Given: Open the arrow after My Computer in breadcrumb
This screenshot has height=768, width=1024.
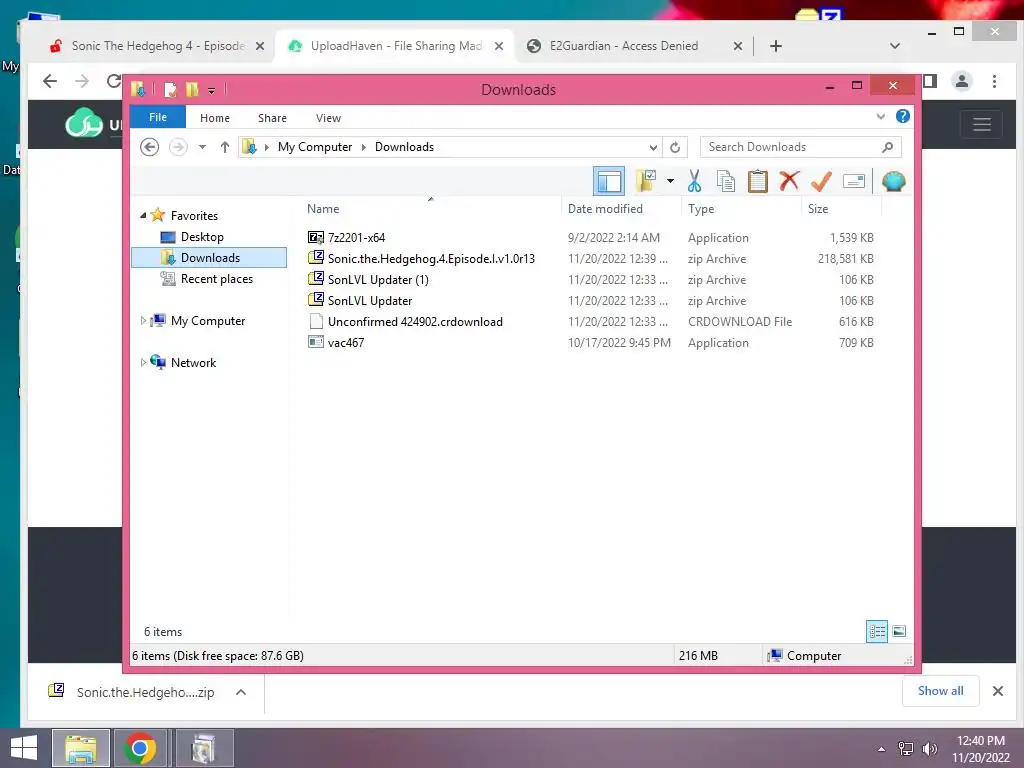Looking at the screenshot, I should tap(364, 147).
